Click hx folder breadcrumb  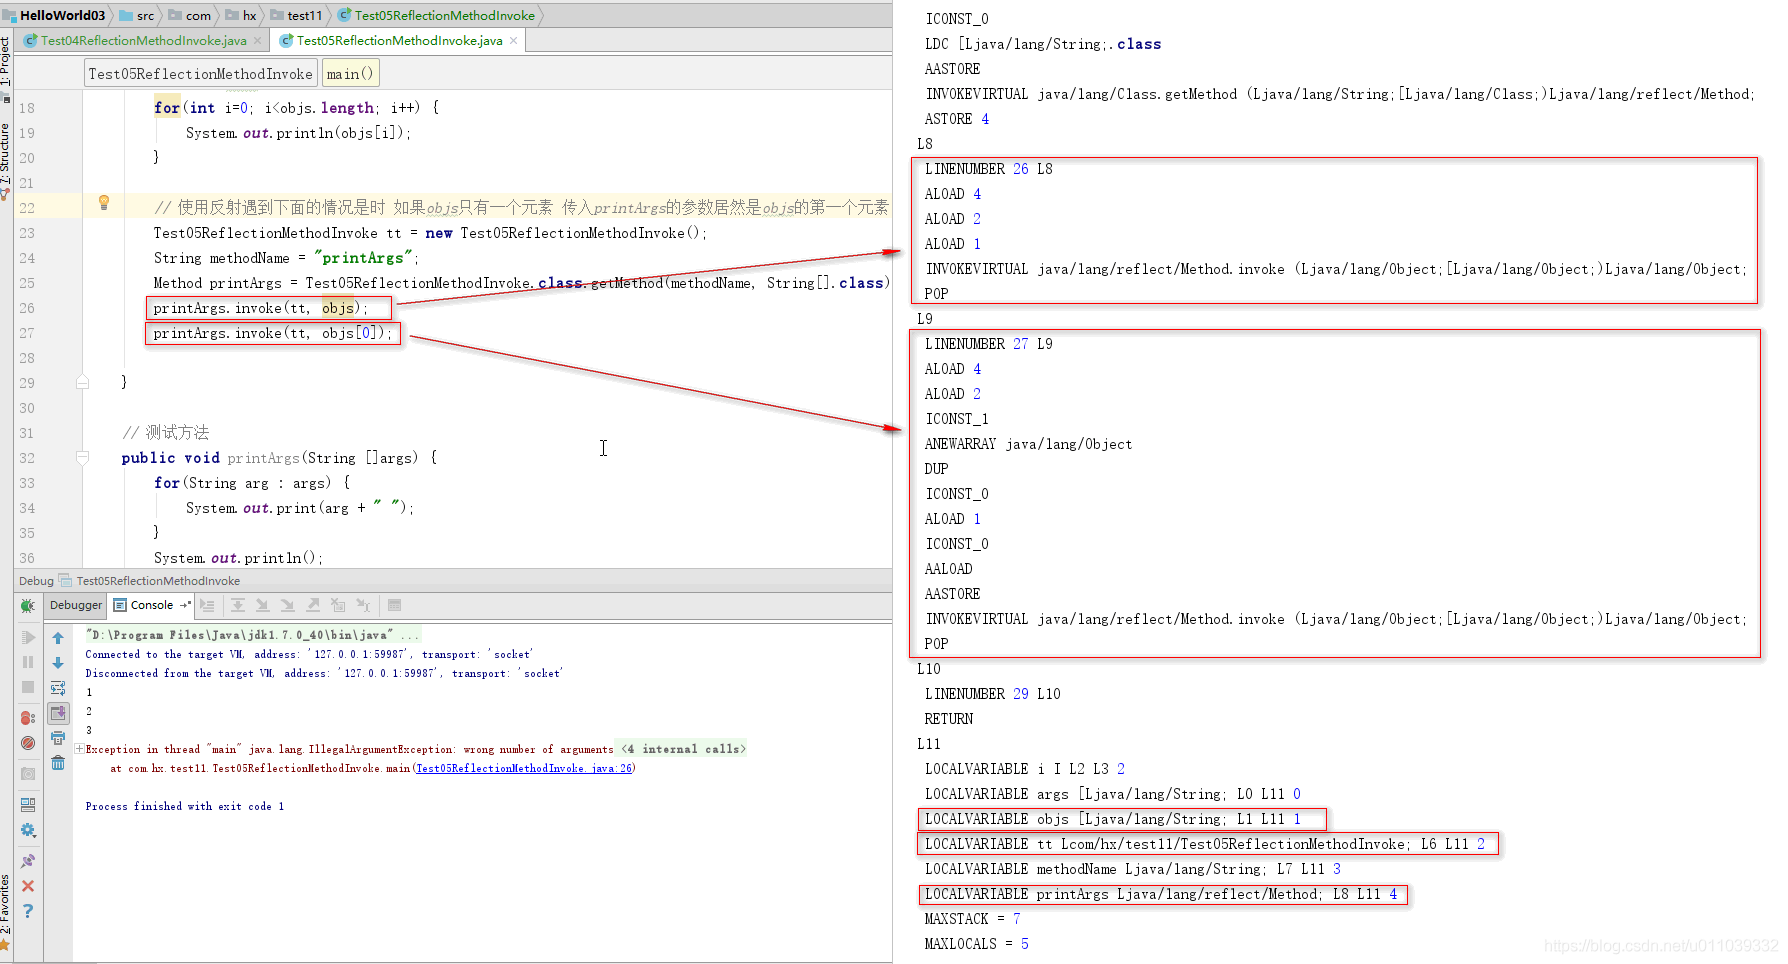241,15
